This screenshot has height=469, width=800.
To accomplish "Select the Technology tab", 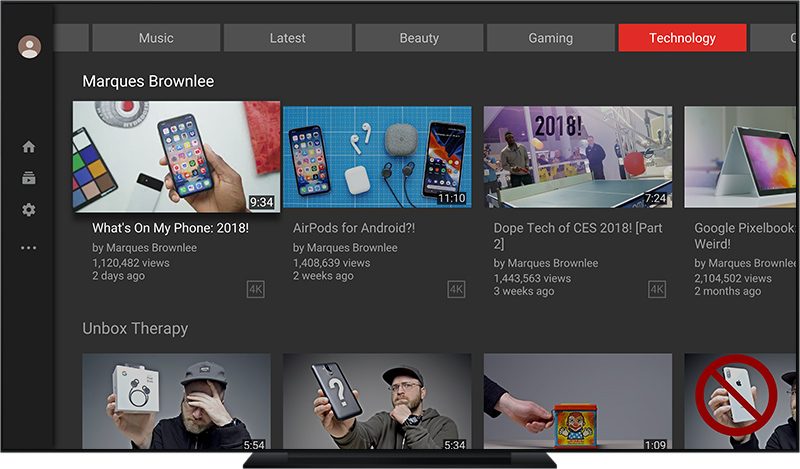I will 682,38.
